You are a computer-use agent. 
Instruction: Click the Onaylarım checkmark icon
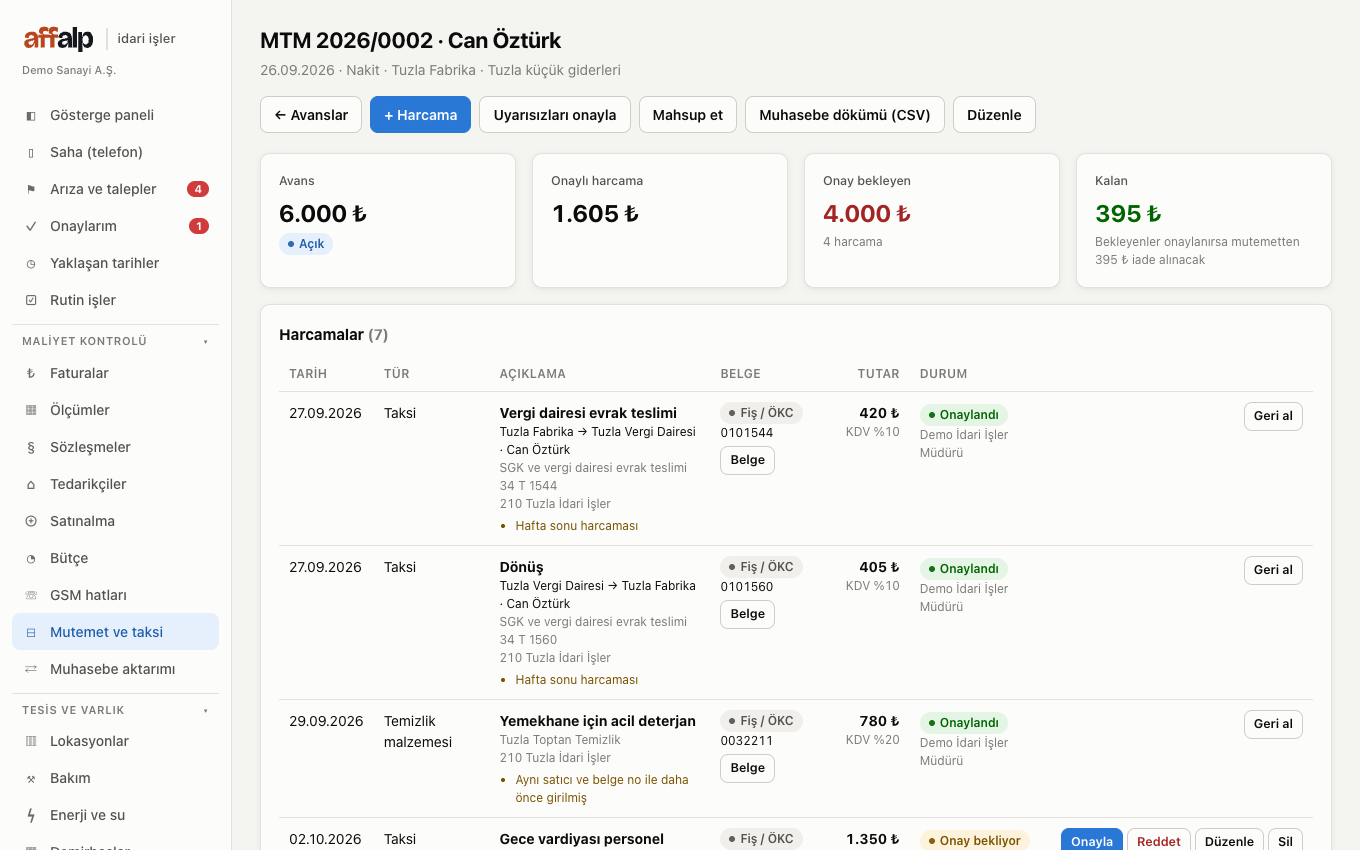click(x=31, y=226)
